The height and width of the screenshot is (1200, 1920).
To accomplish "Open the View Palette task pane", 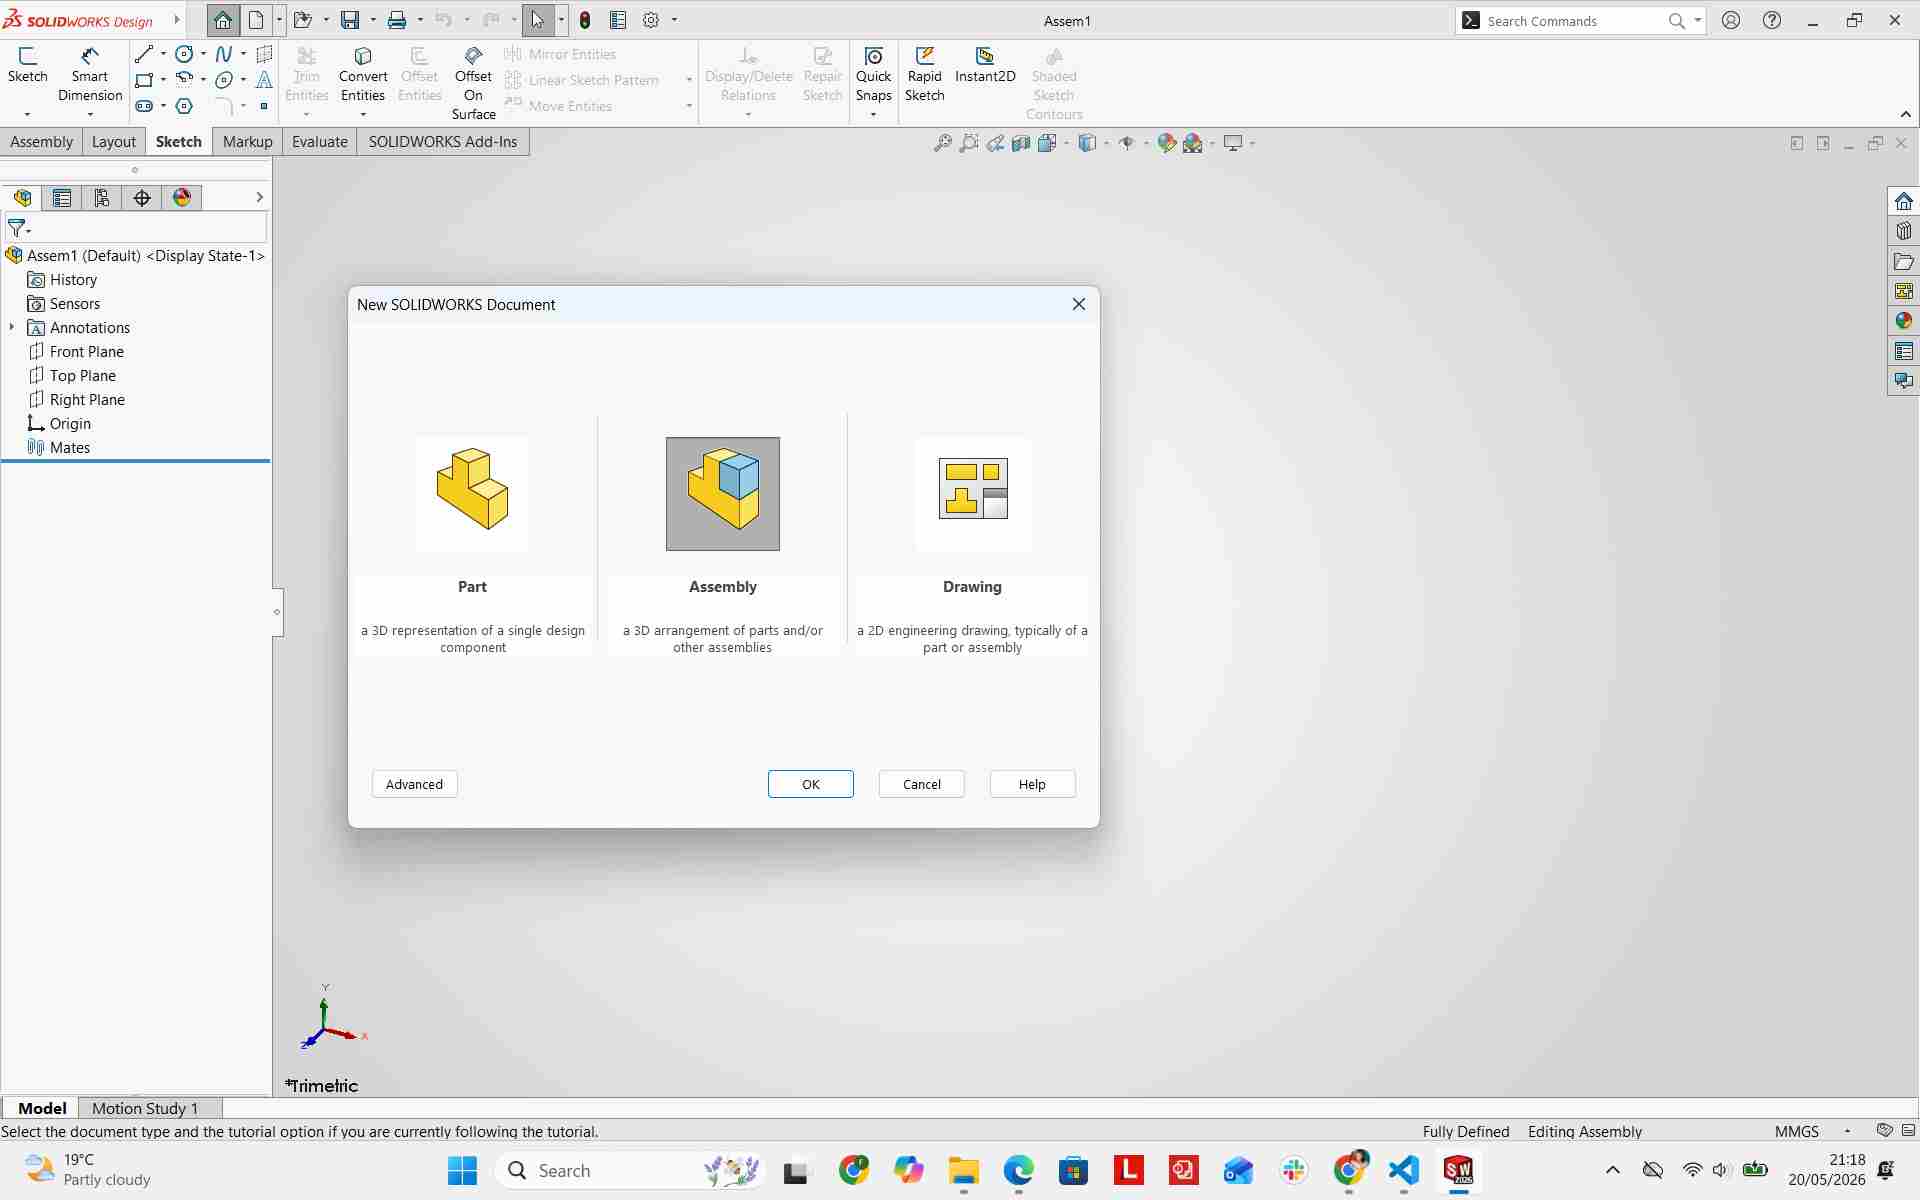I will click(x=1903, y=291).
